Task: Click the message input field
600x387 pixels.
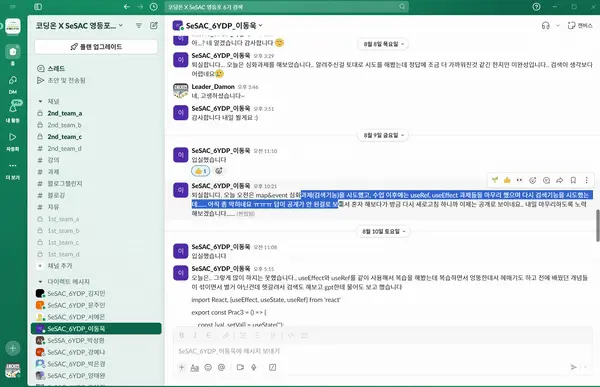Action: pos(383,351)
